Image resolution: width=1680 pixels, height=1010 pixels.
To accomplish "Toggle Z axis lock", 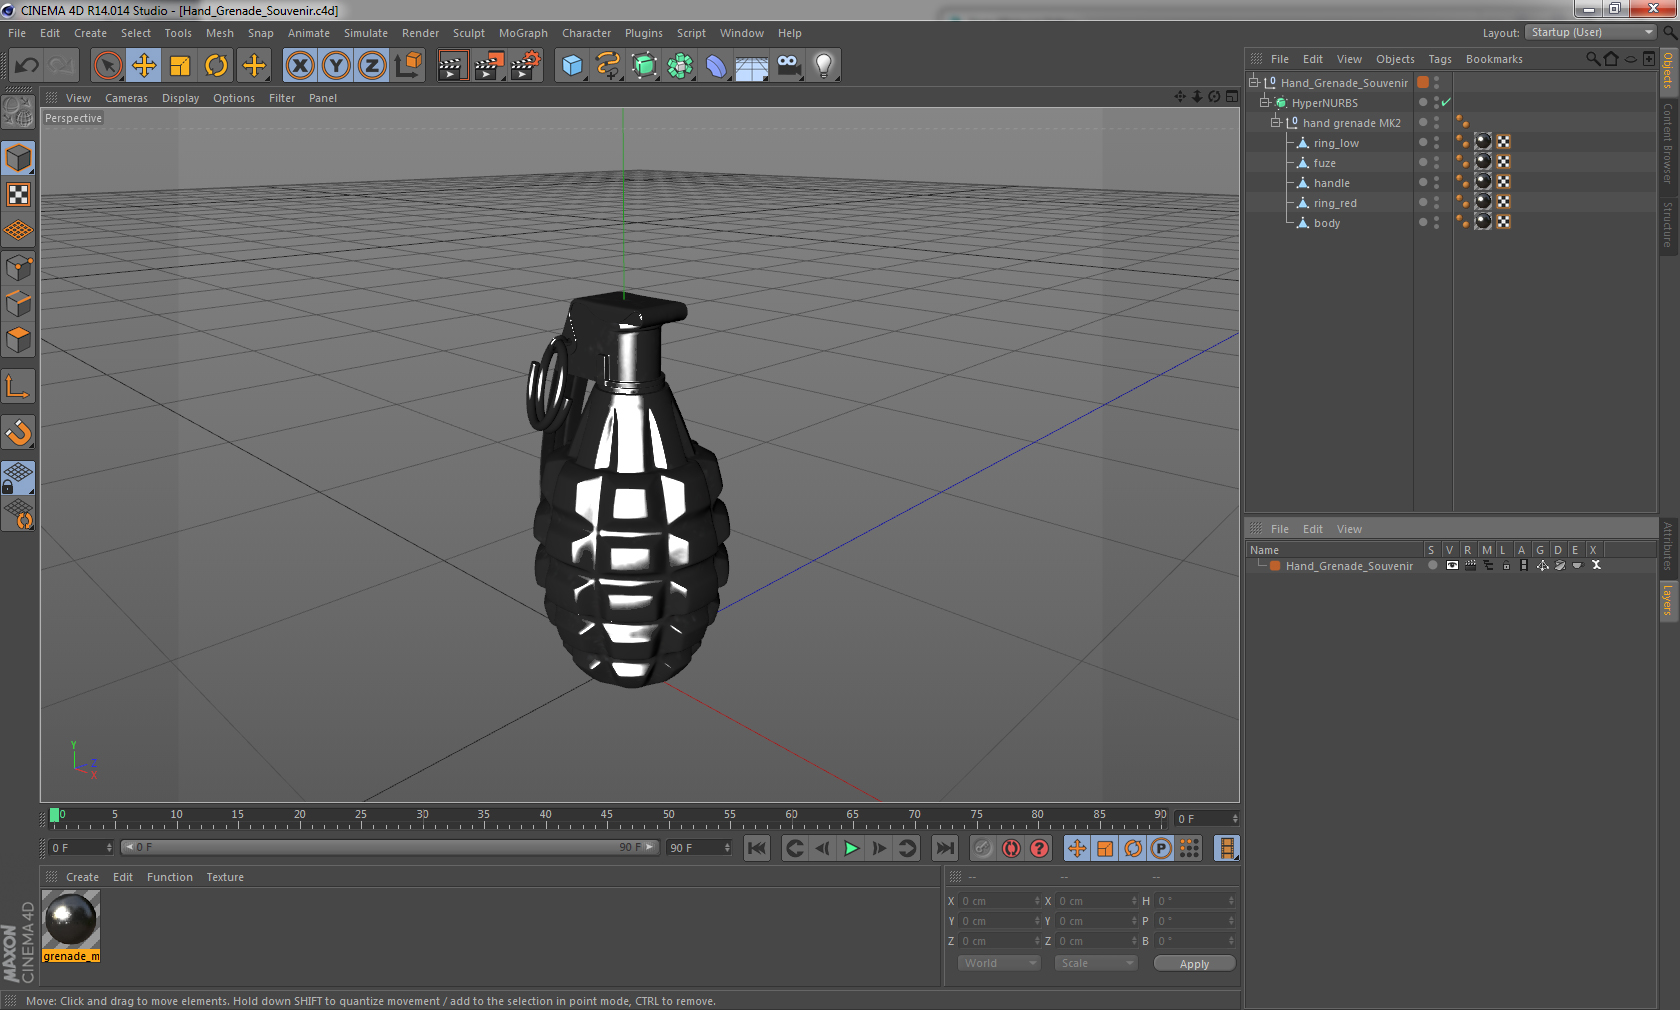I will [x=372, y=66].
